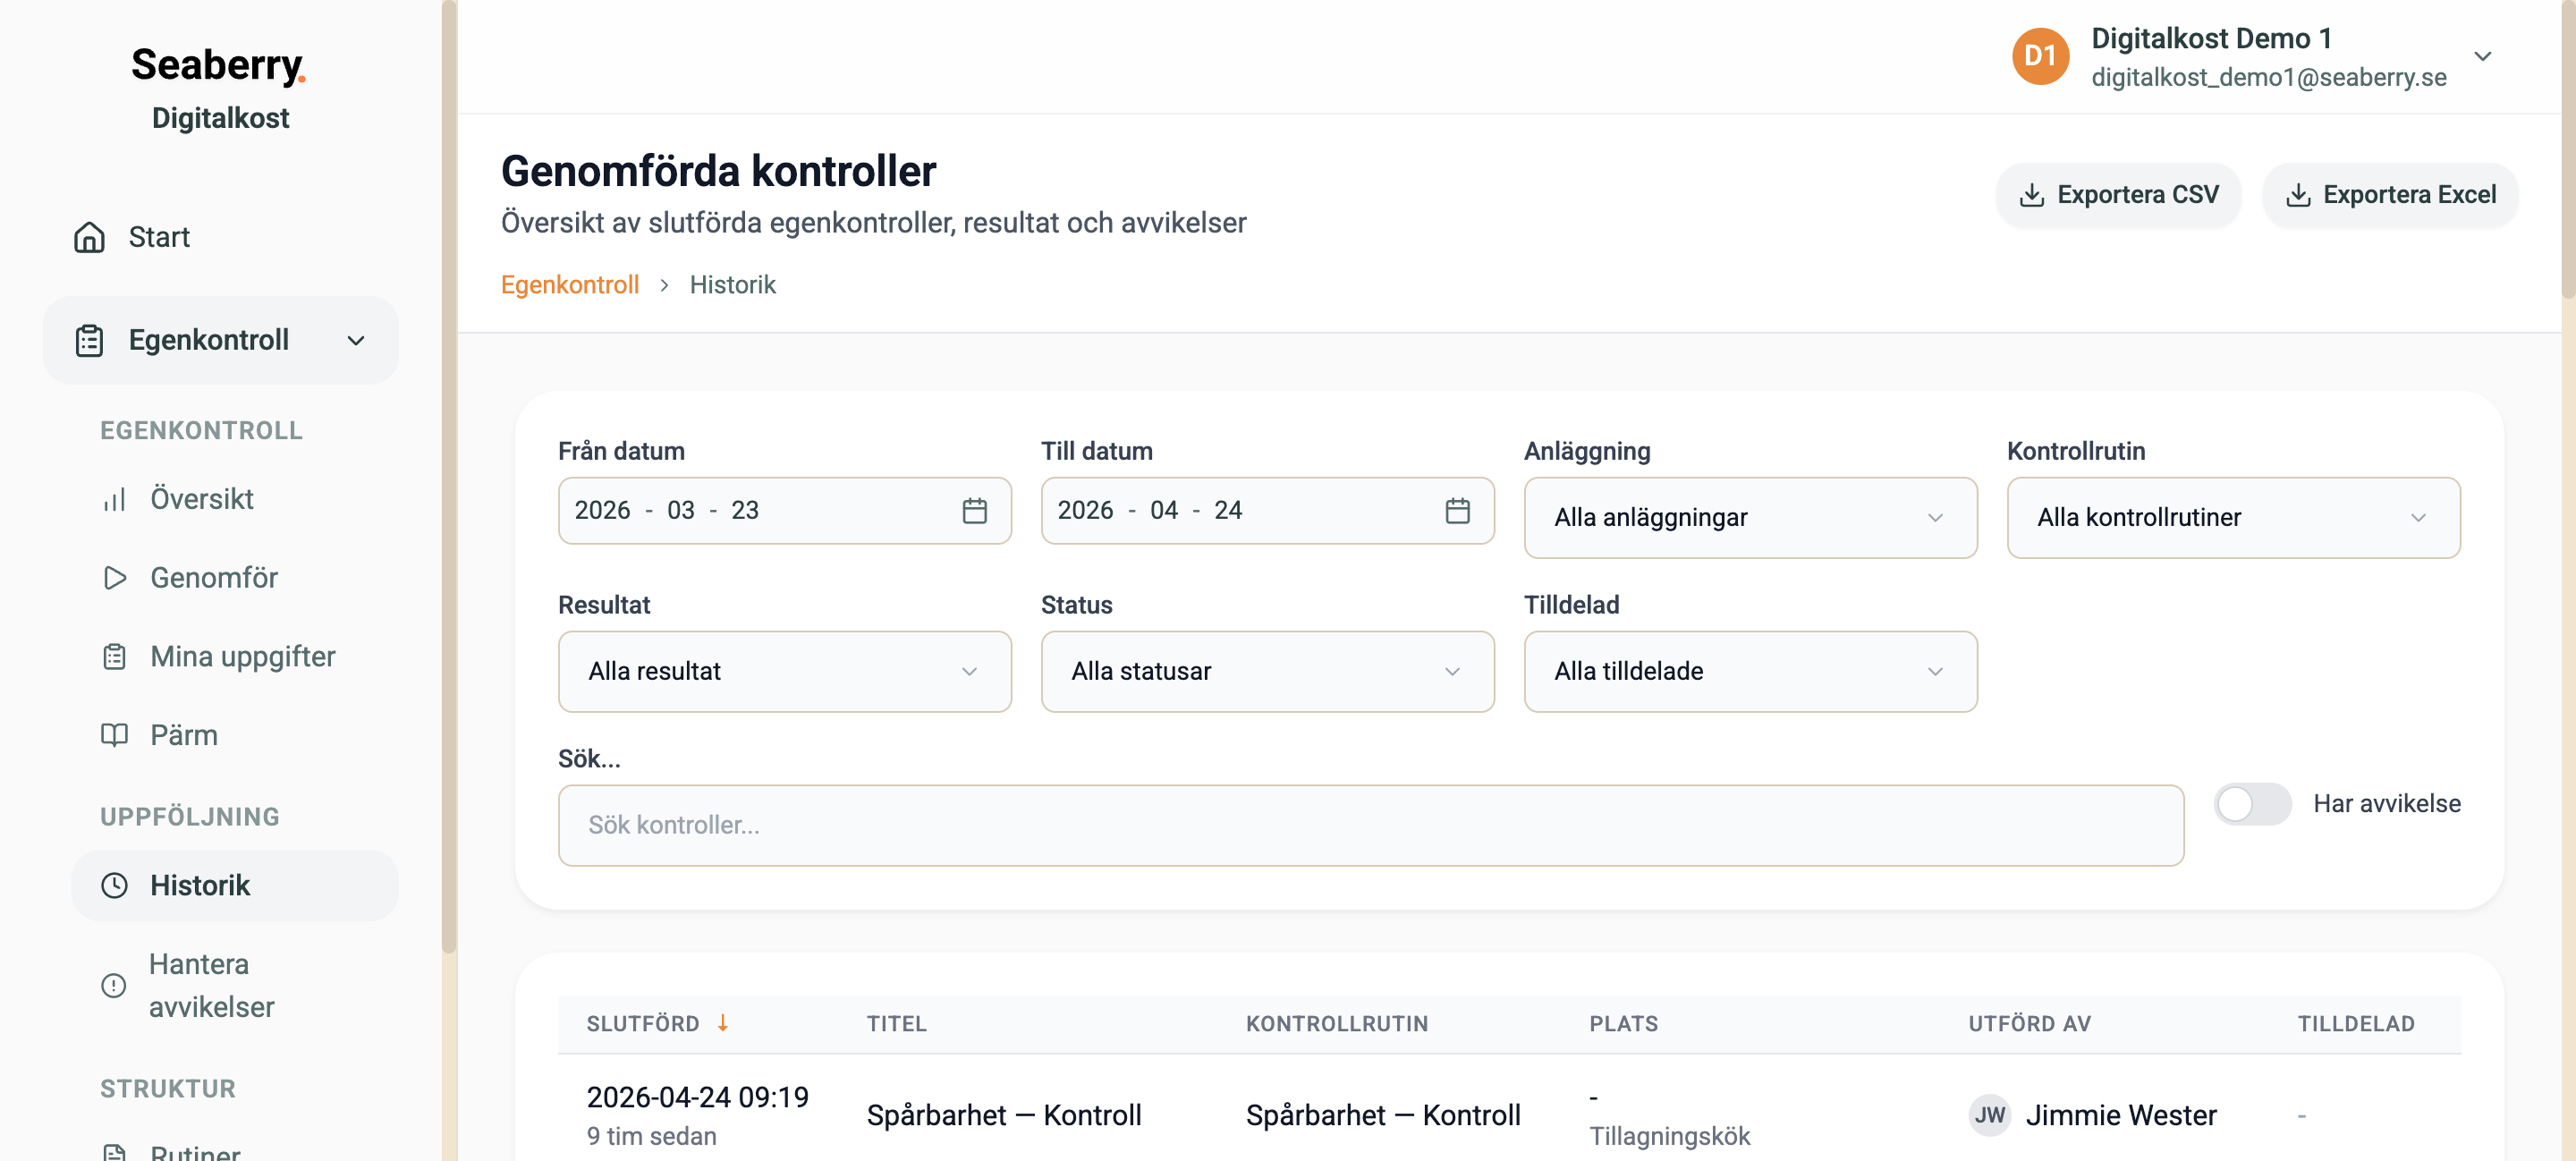Go to Start in the sidebar

coord(221,237)
